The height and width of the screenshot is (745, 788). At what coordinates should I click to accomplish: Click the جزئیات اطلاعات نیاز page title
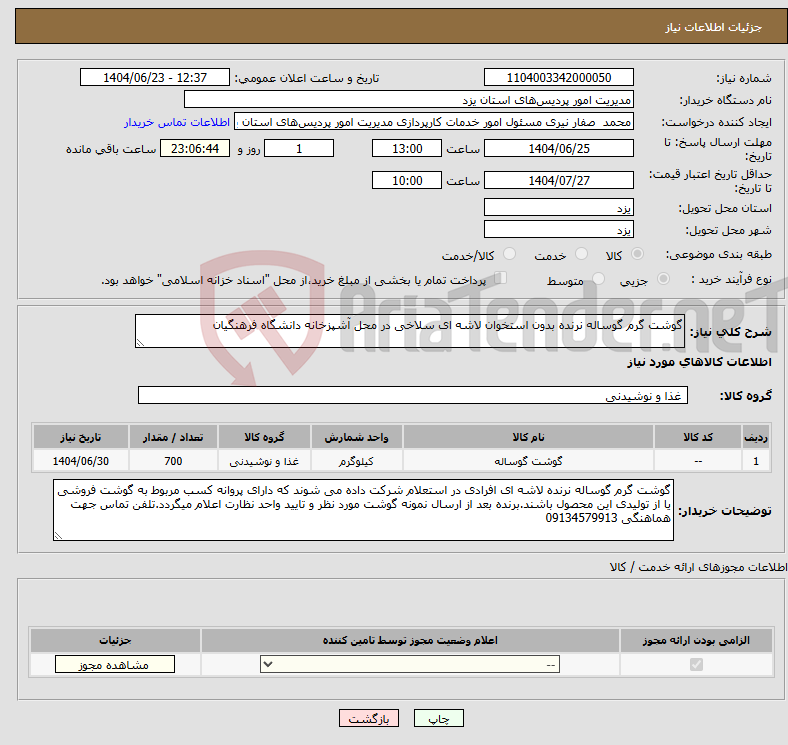[x=714, y=27]
